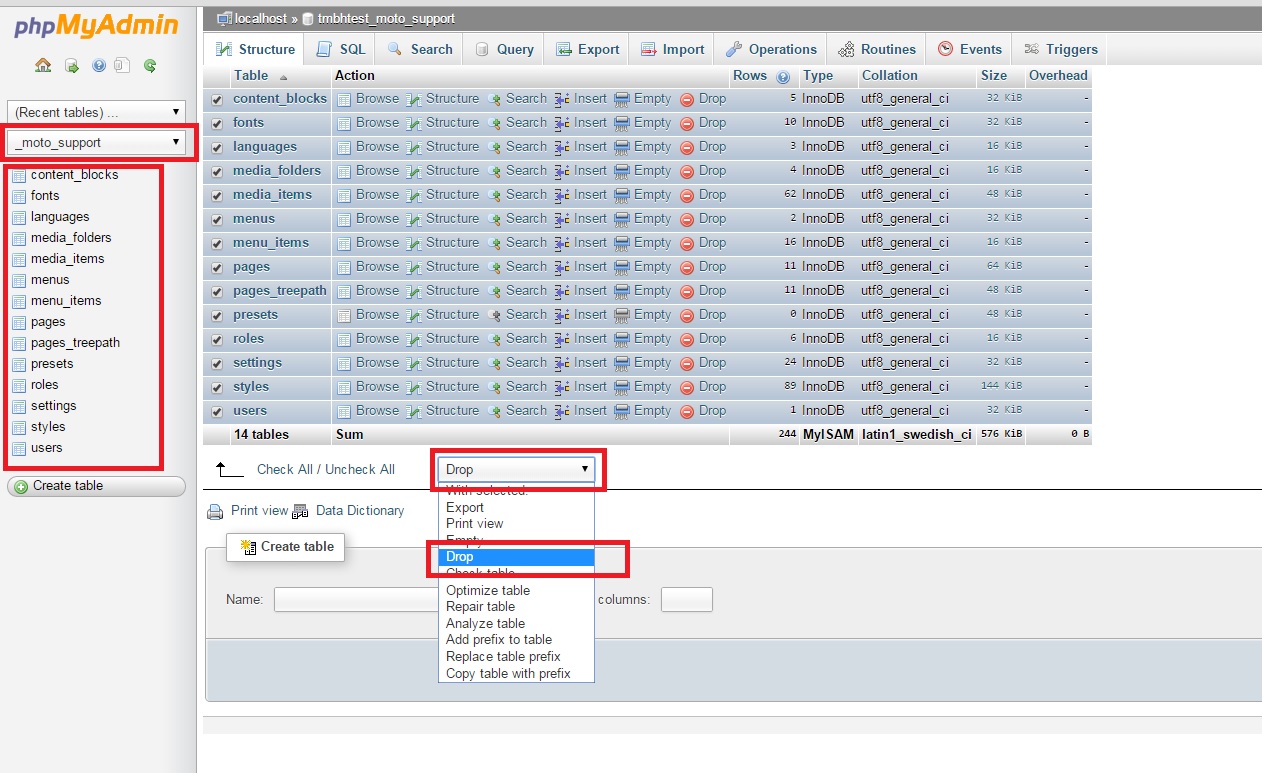Click Search icon for pages_treepath row
Viewport: 1262px width, 773px height.
pos(494,291)
